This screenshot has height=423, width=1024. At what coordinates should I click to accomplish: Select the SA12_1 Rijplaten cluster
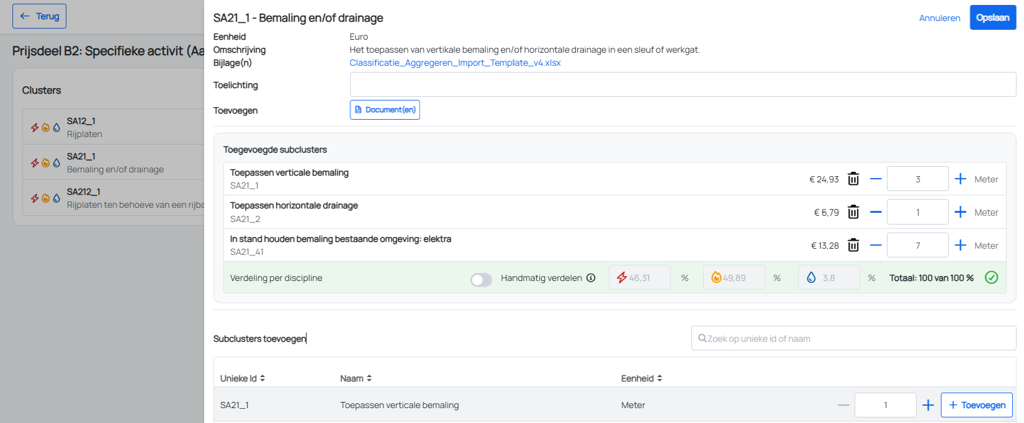114,127
